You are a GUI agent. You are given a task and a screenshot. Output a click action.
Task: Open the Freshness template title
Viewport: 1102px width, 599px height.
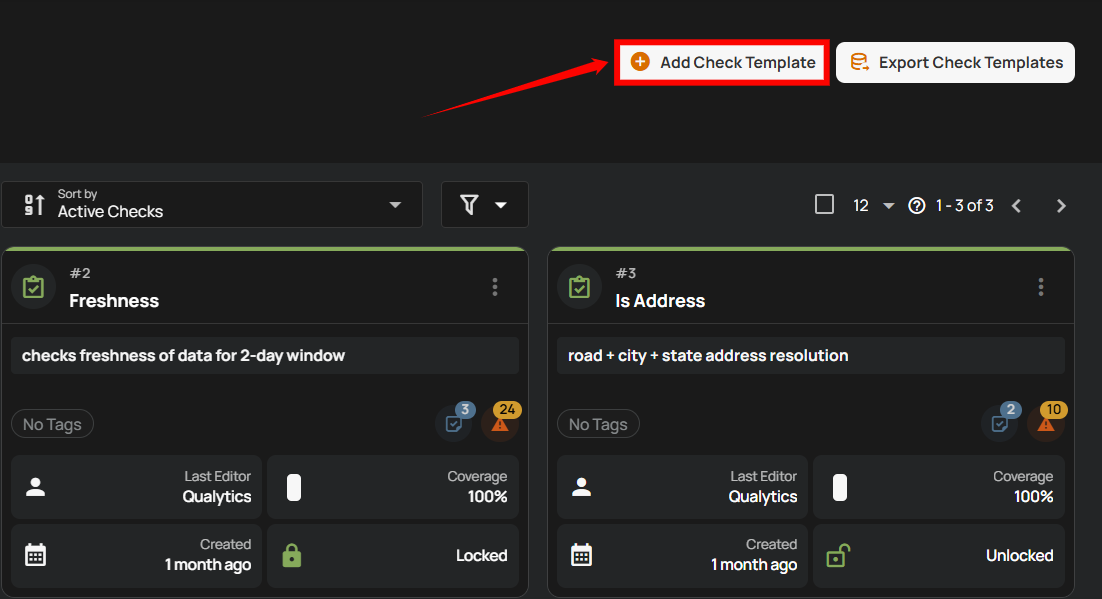(x=114, y=300)
